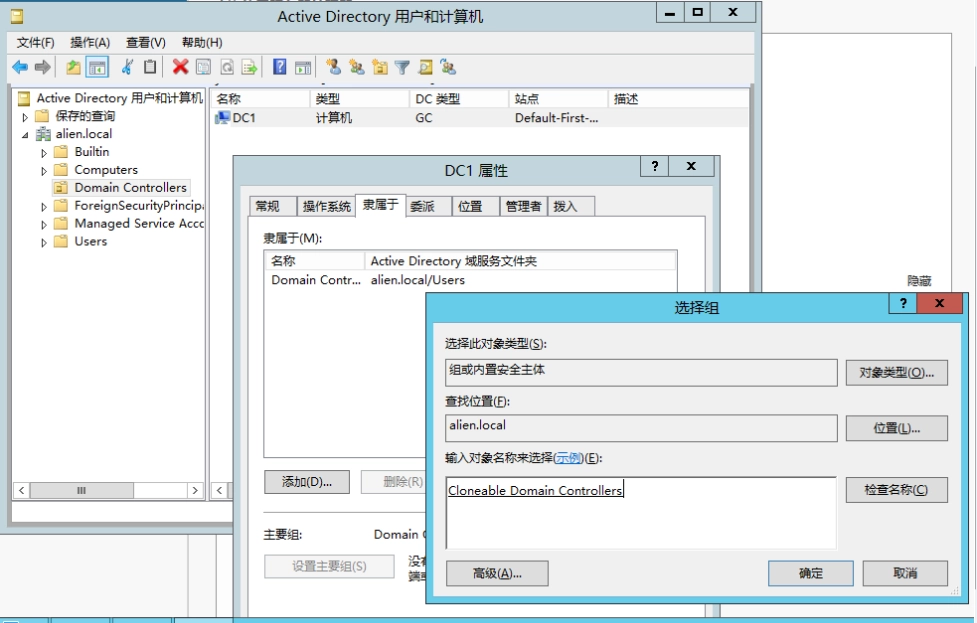This screenshot has width=977, height=623.
Task: Click the red Delete X toolbar icon
Action: 180,67
